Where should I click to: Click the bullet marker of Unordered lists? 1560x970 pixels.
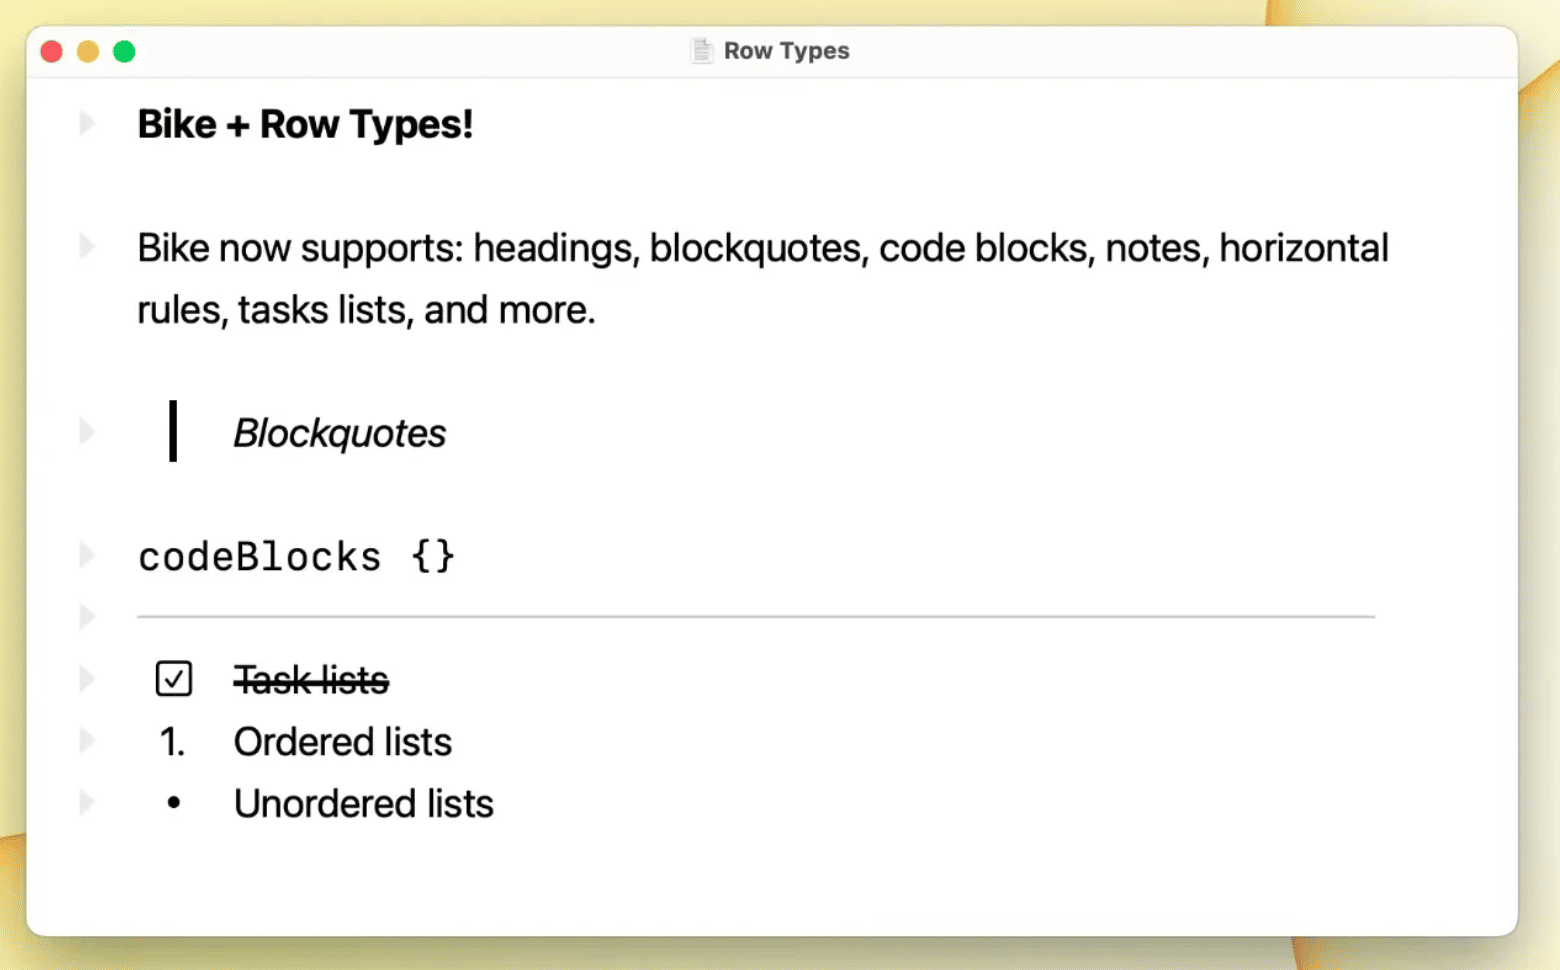(x=174, y=802)
